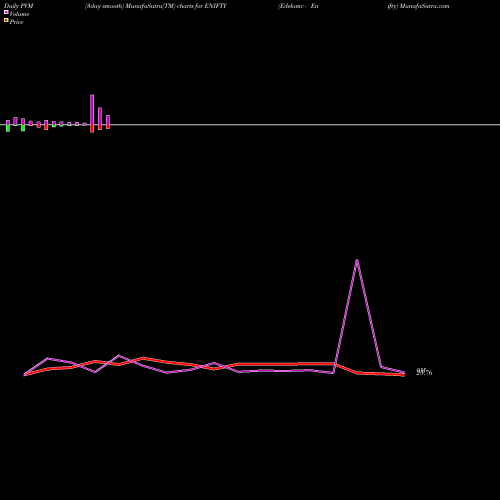The width and height of the screenshot is (500, 500).
Task: Click the red-green Price legend swatch
Action: 6,21
